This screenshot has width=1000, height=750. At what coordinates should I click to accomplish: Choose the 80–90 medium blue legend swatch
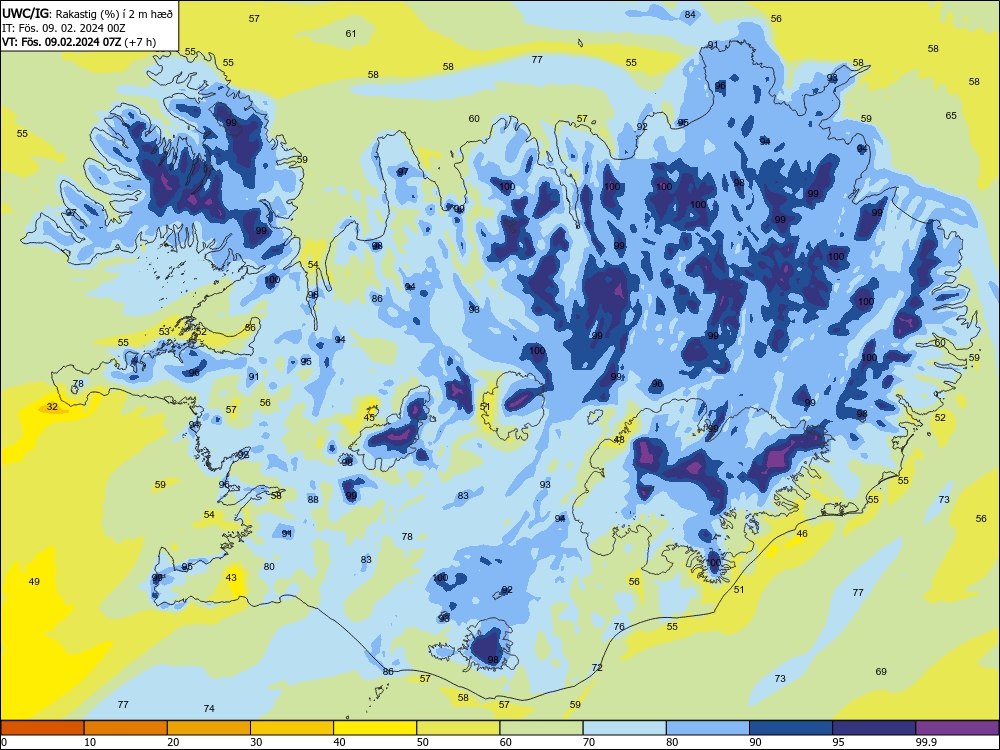[707, 728]
